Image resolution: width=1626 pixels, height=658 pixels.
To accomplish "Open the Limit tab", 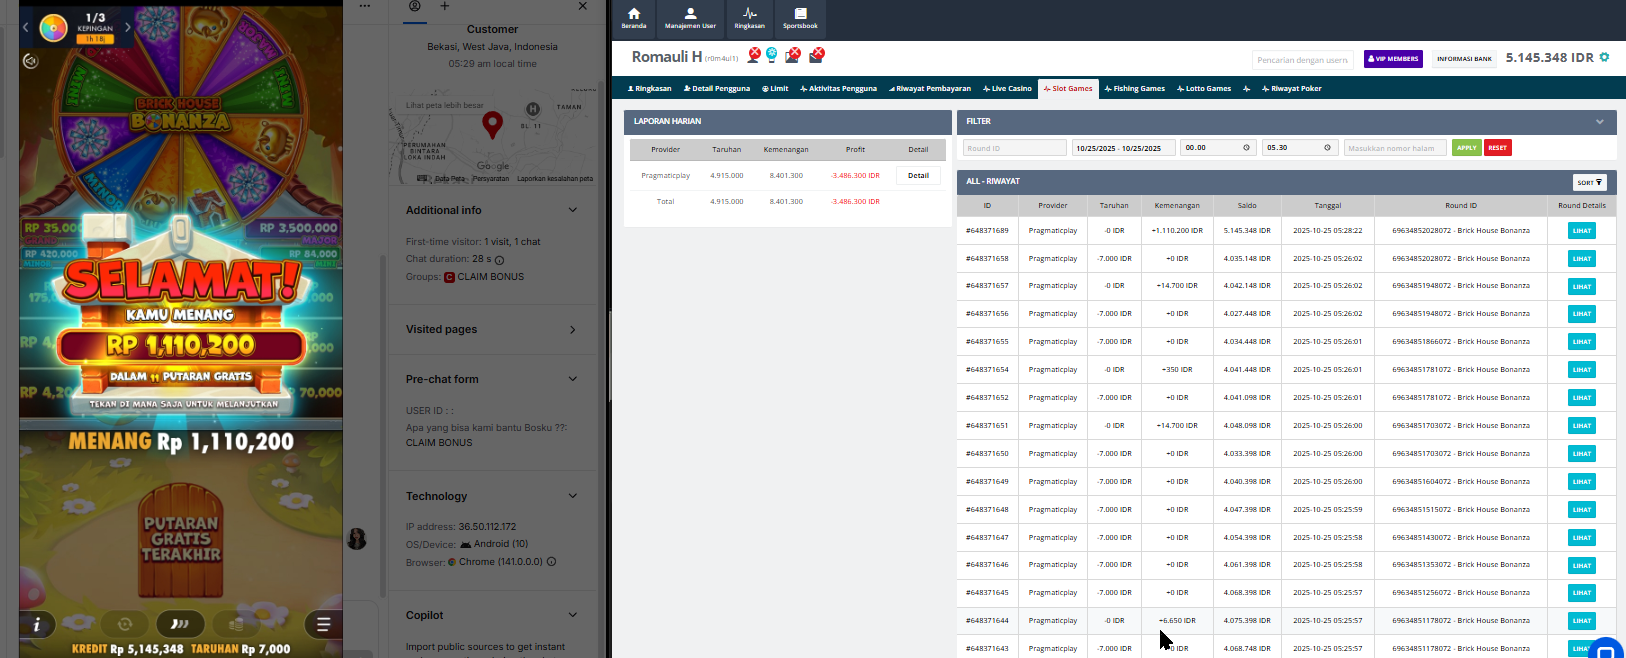I will click(x=775, y=88).
